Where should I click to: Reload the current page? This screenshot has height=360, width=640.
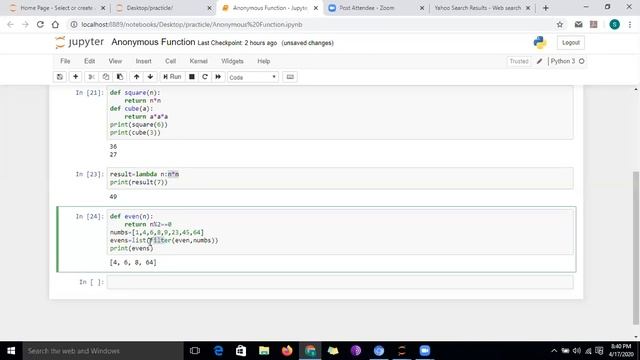[40, 24]
